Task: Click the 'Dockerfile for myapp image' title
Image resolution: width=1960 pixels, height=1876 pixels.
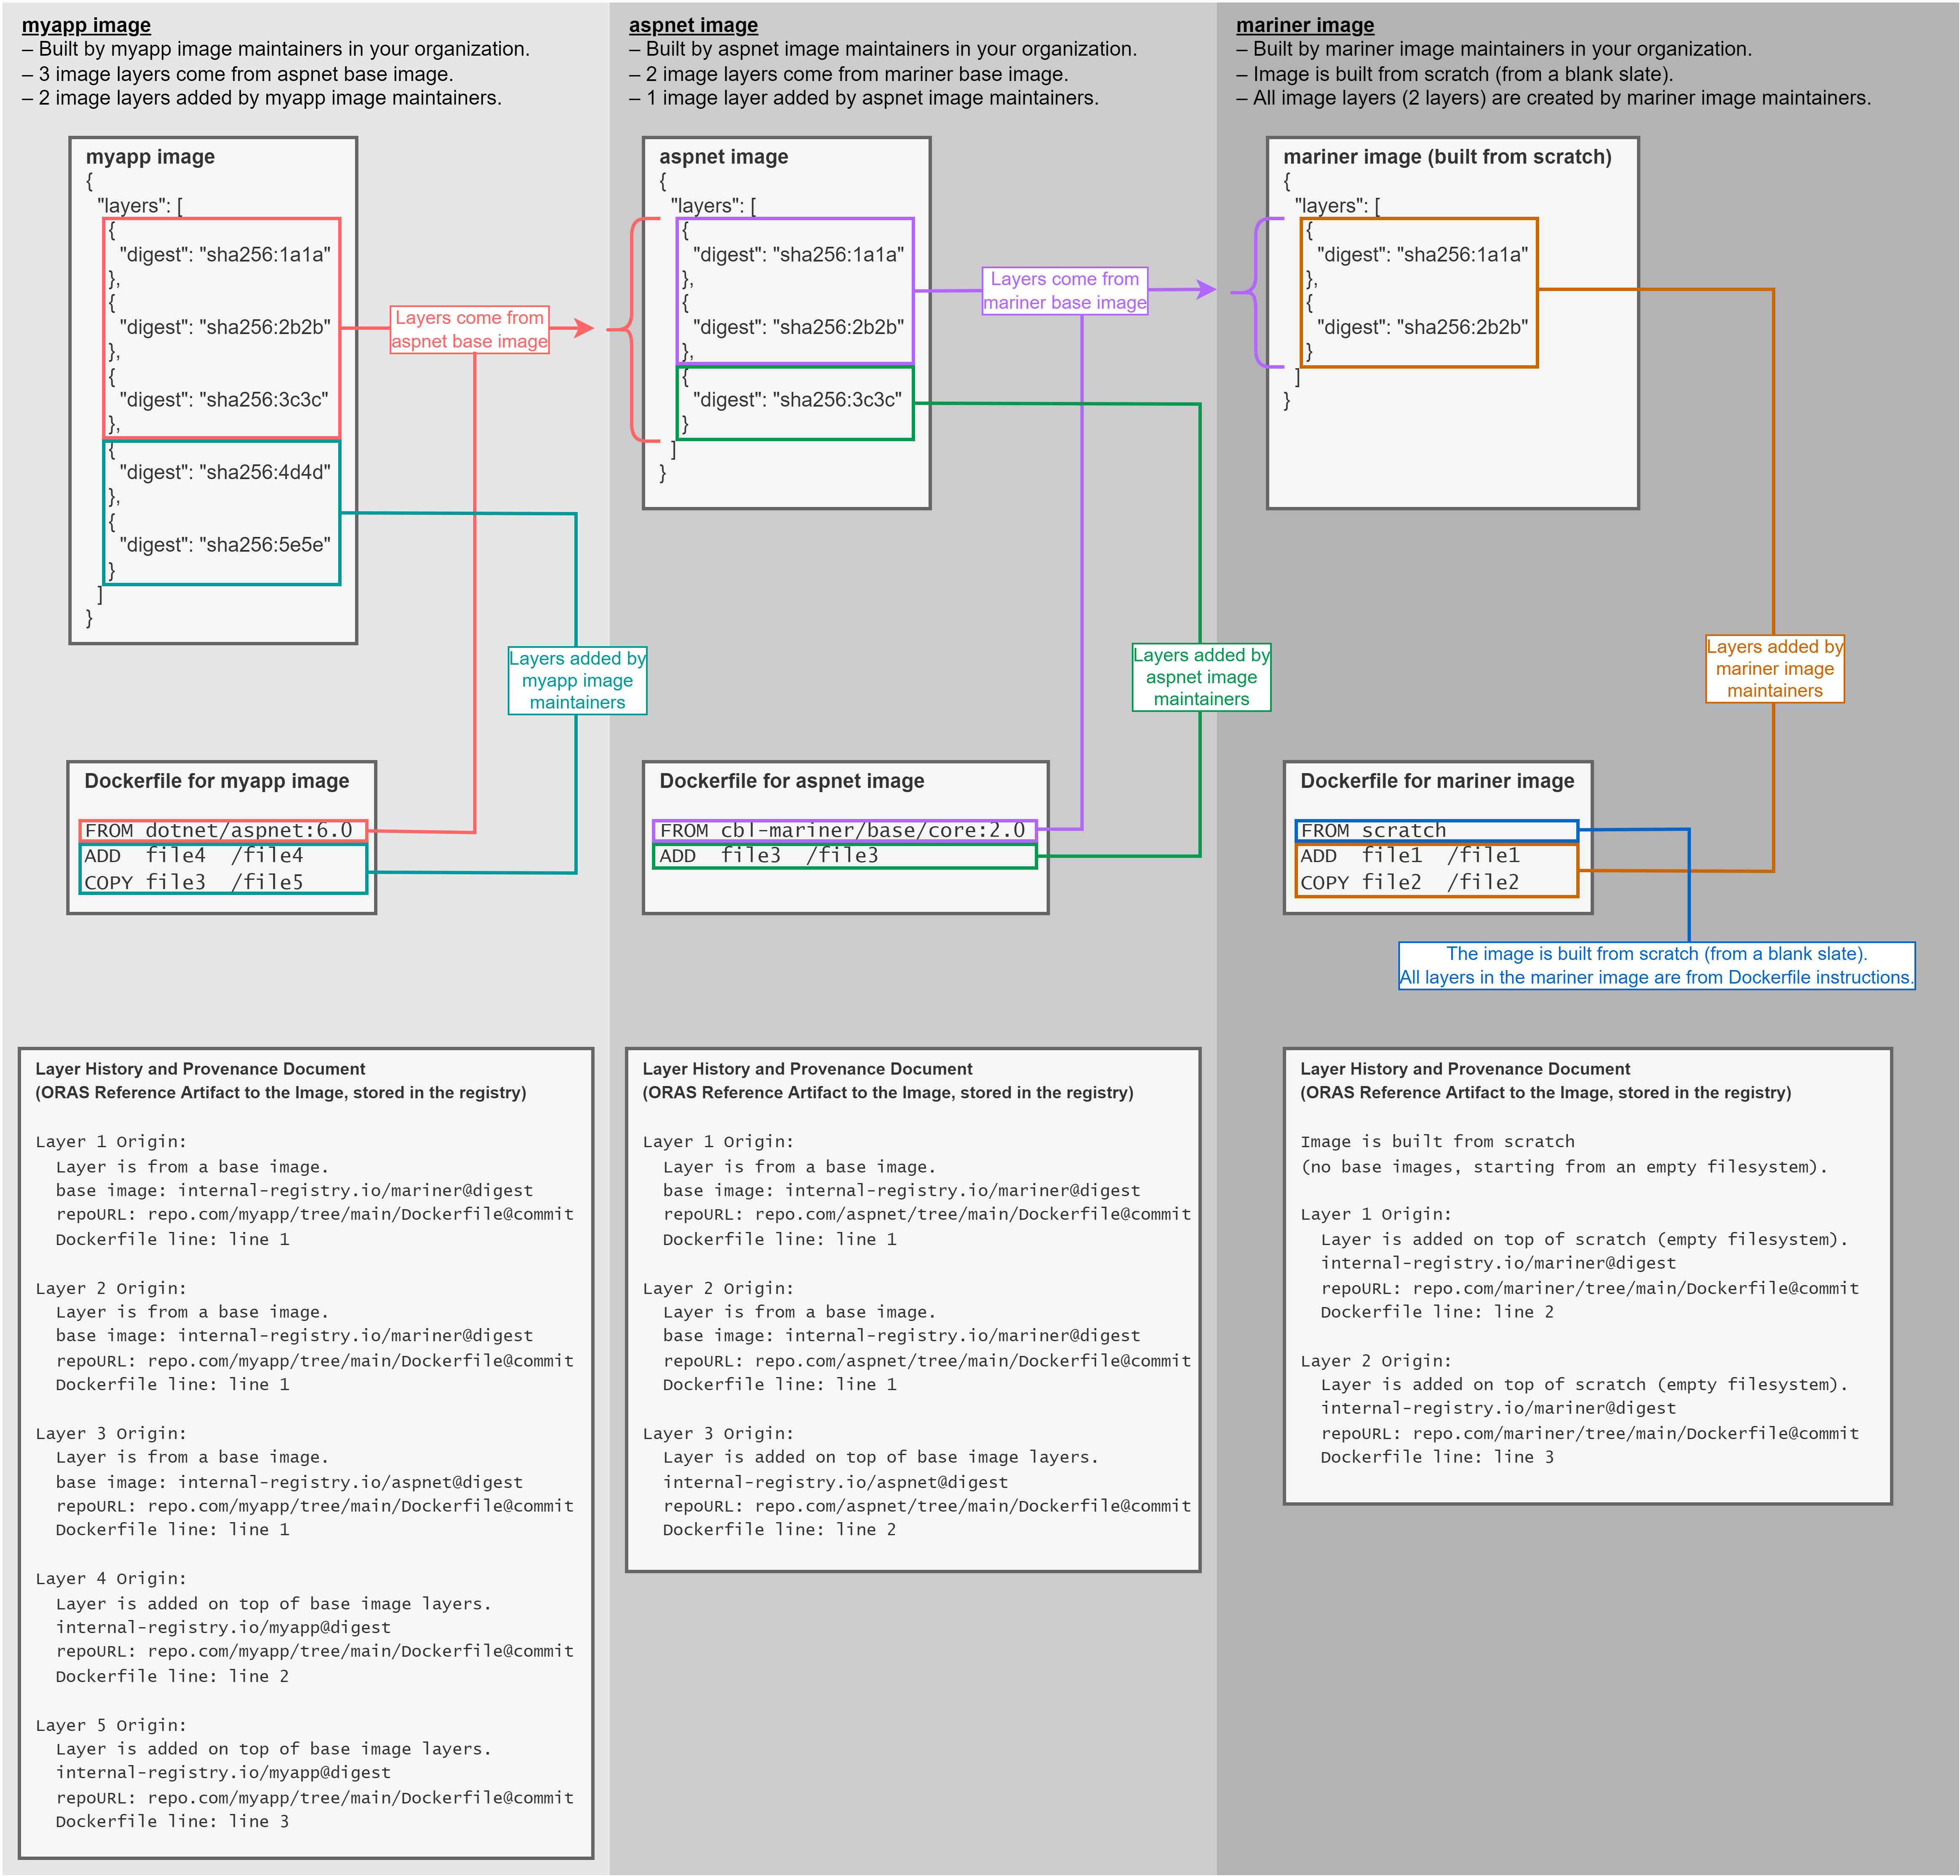Action: coord(217,781)
